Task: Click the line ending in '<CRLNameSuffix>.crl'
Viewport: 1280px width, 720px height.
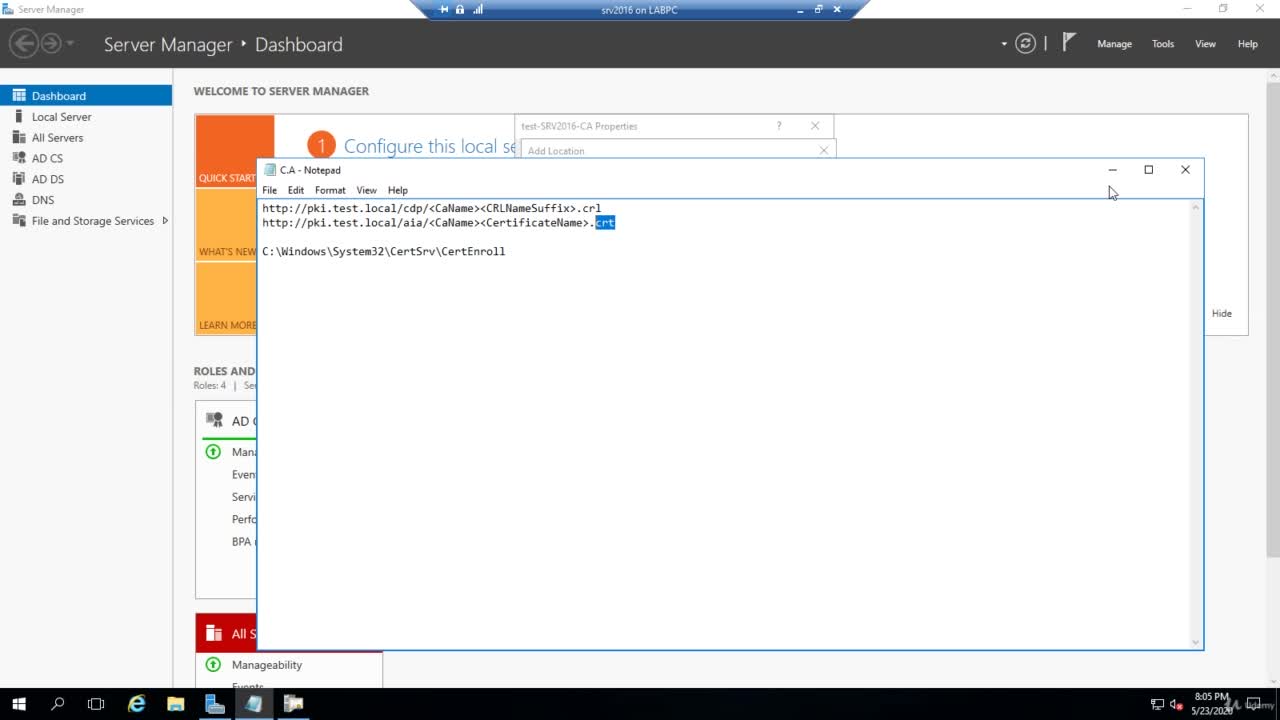Action: (431, 208)
